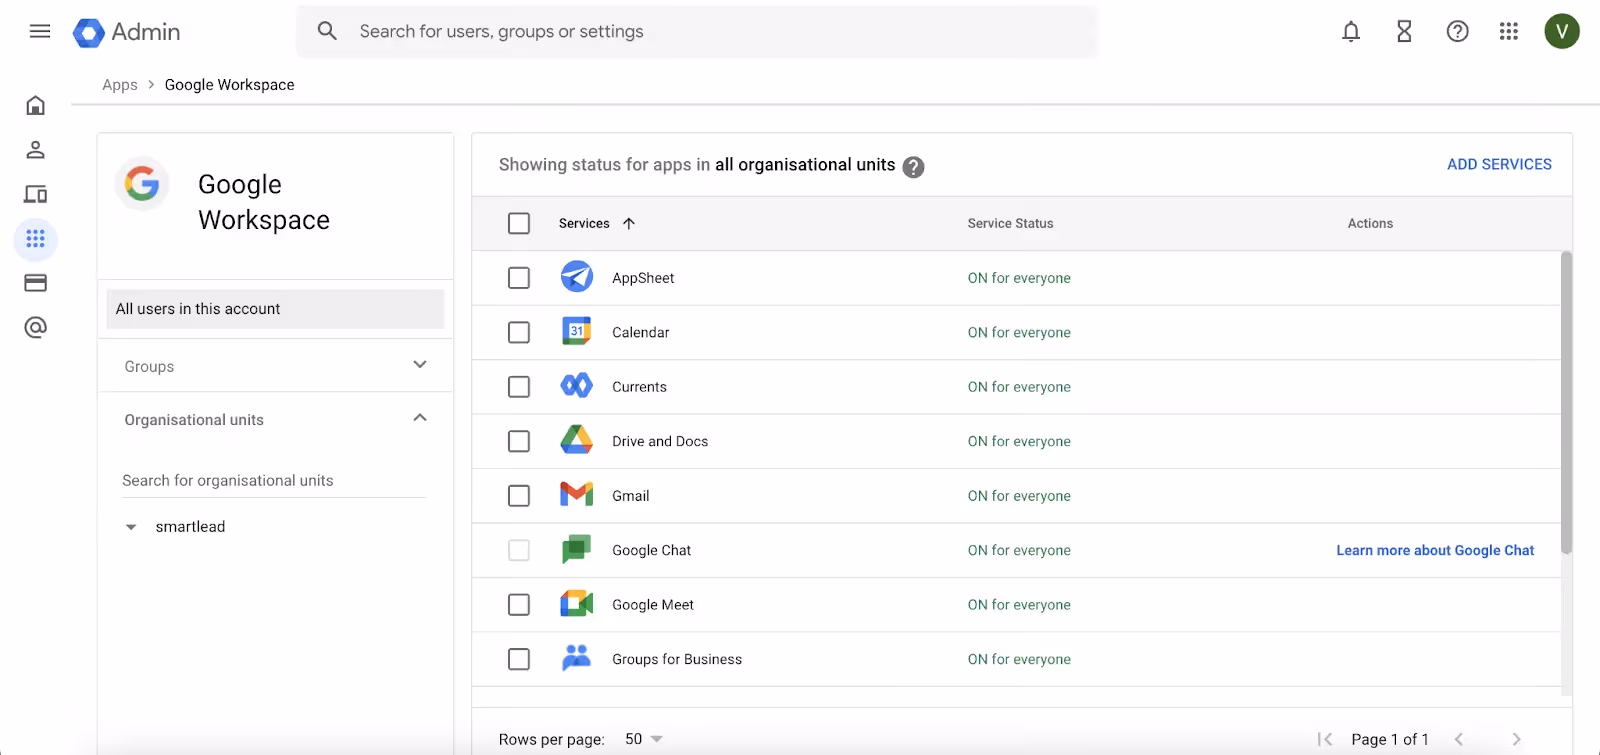Screen dimensions: 1600x755
Task: Open the help question mark icon
Action: (1458, 32)
